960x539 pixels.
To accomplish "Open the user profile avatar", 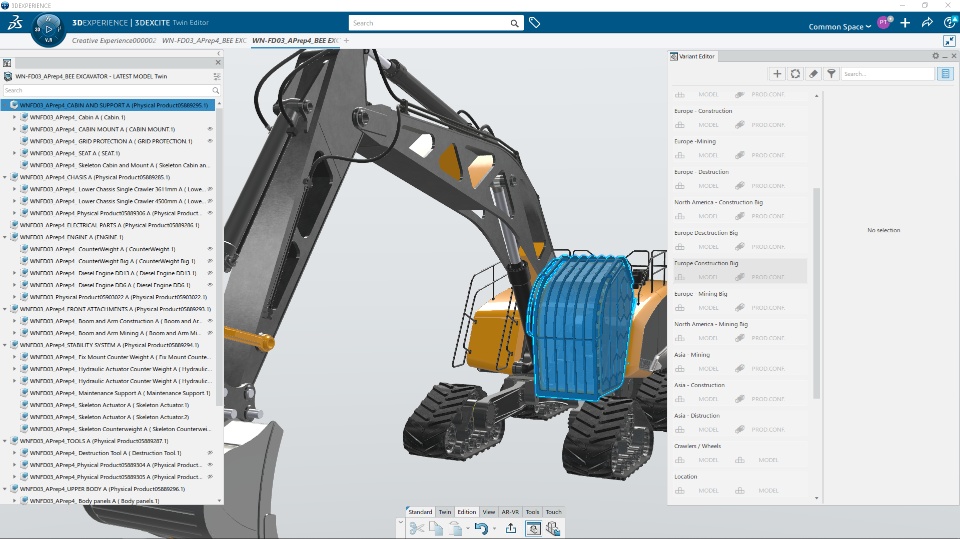I will tap(883, 23).
